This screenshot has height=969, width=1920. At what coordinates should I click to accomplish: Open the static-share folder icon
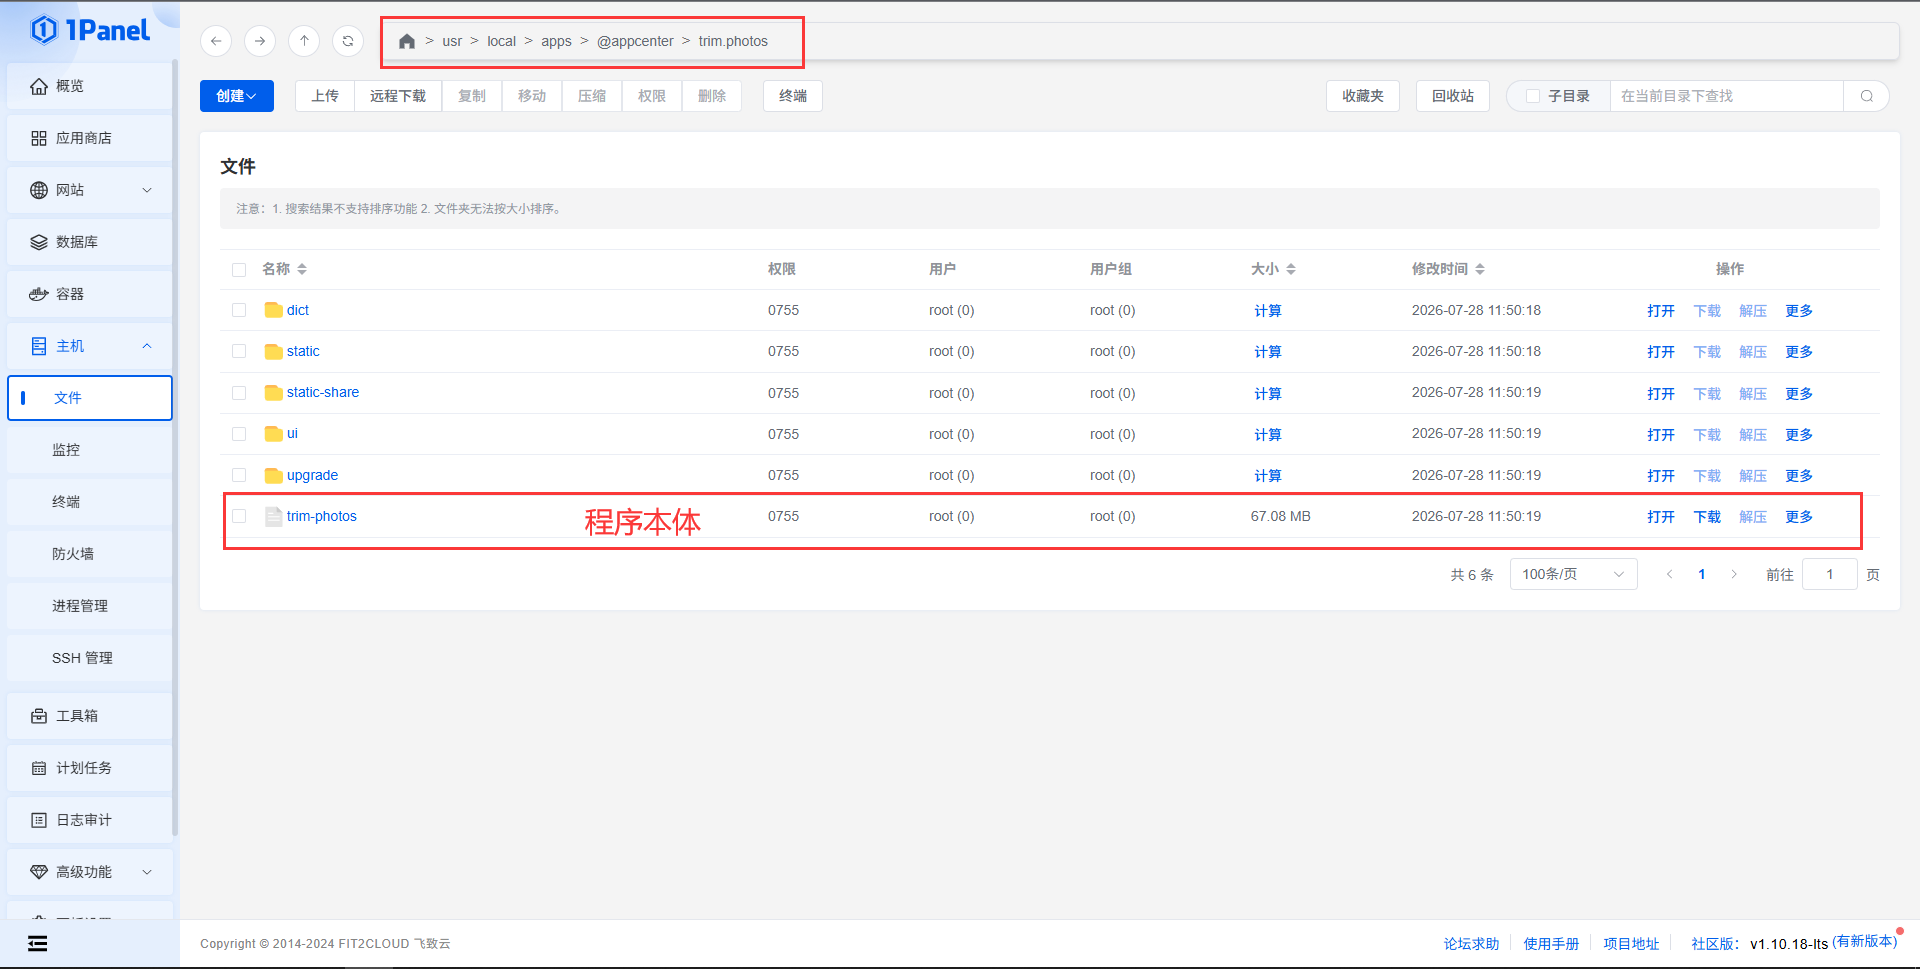[273, 392]
